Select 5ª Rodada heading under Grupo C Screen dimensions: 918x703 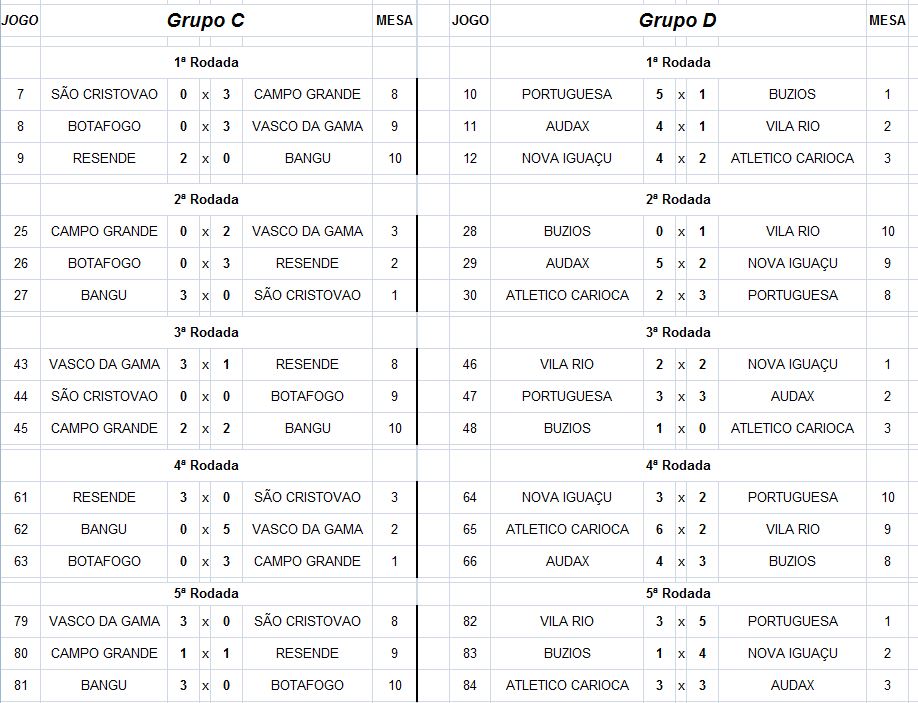pyautogui.click(x=205, y=593)
